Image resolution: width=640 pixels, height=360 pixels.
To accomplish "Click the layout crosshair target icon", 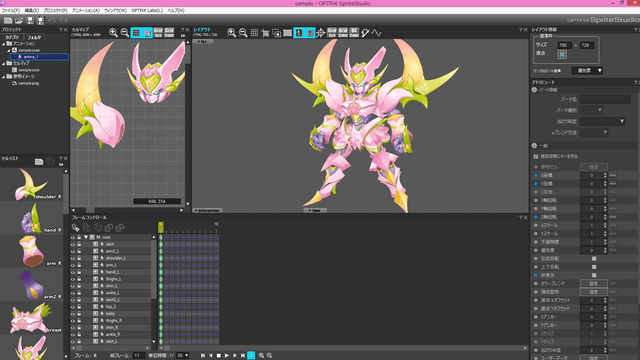I will tap(320, 33).
